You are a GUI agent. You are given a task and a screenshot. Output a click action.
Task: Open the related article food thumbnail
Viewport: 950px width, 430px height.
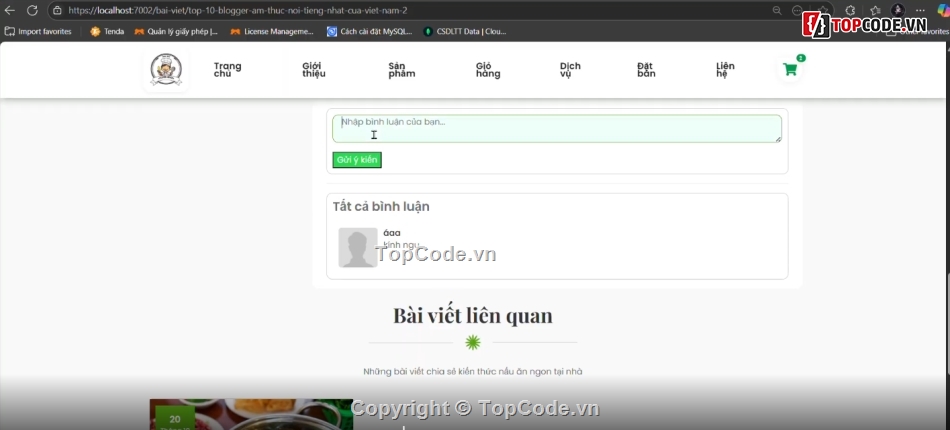tap(251, 414)
